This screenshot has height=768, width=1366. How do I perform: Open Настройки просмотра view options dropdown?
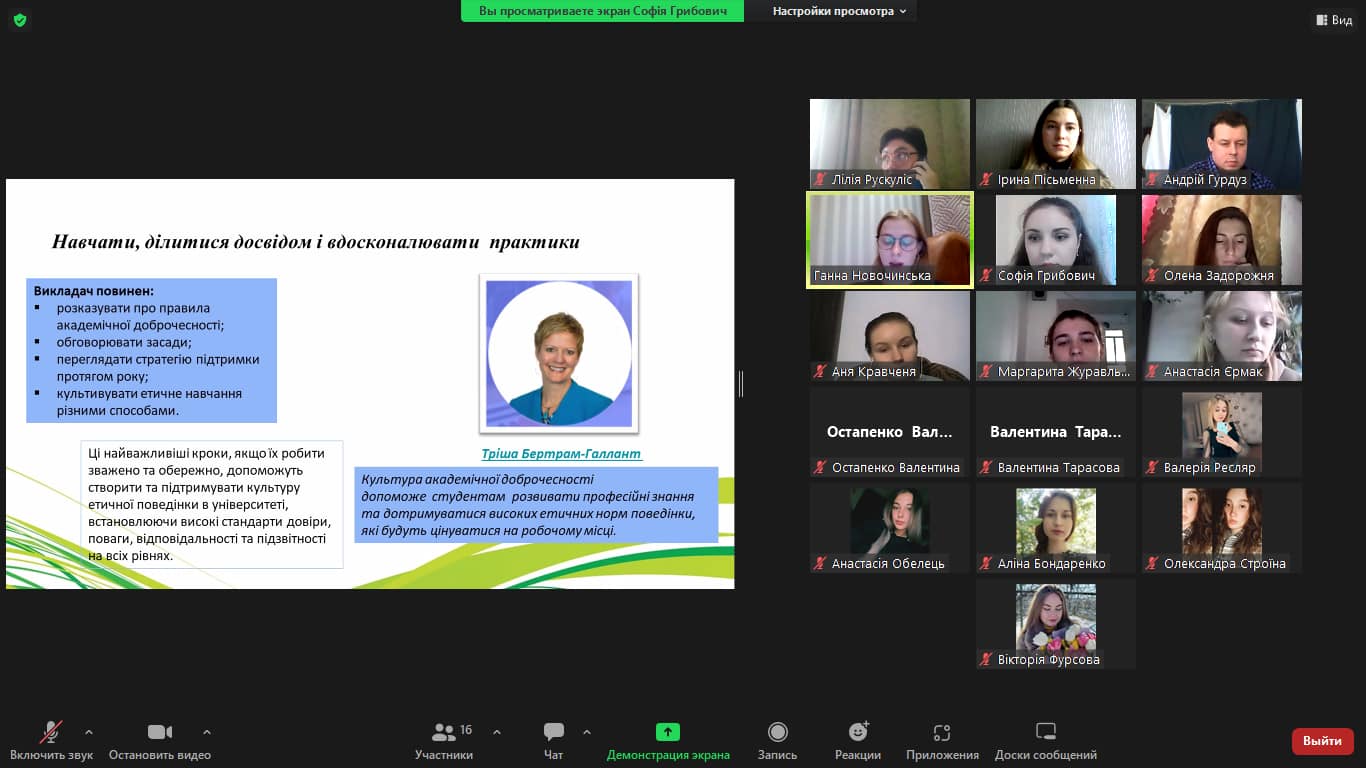click(x=839, y=12)
